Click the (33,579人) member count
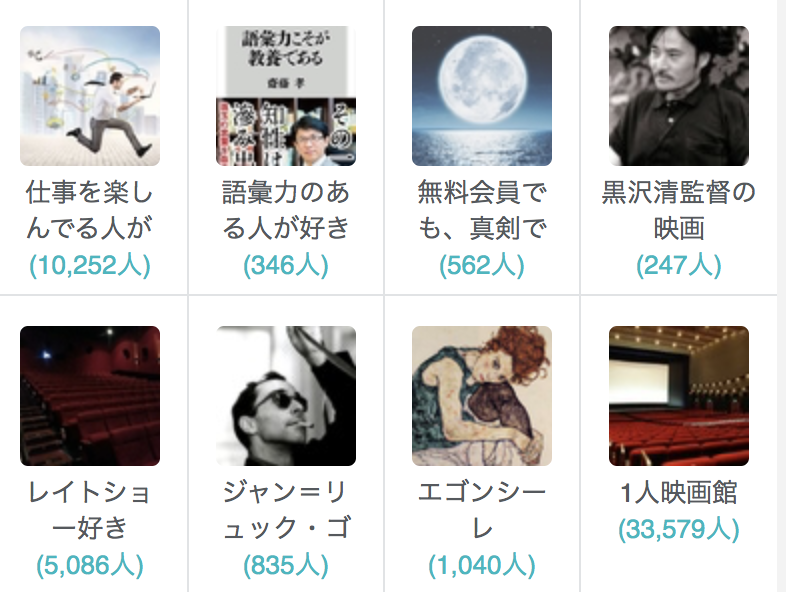 679,529
